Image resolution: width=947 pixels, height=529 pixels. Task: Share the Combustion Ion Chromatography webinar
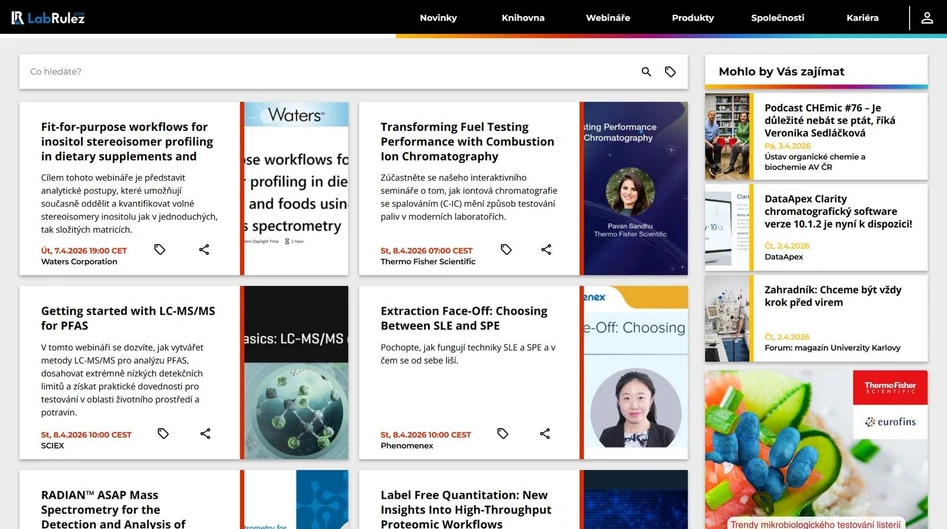[546, 249]
